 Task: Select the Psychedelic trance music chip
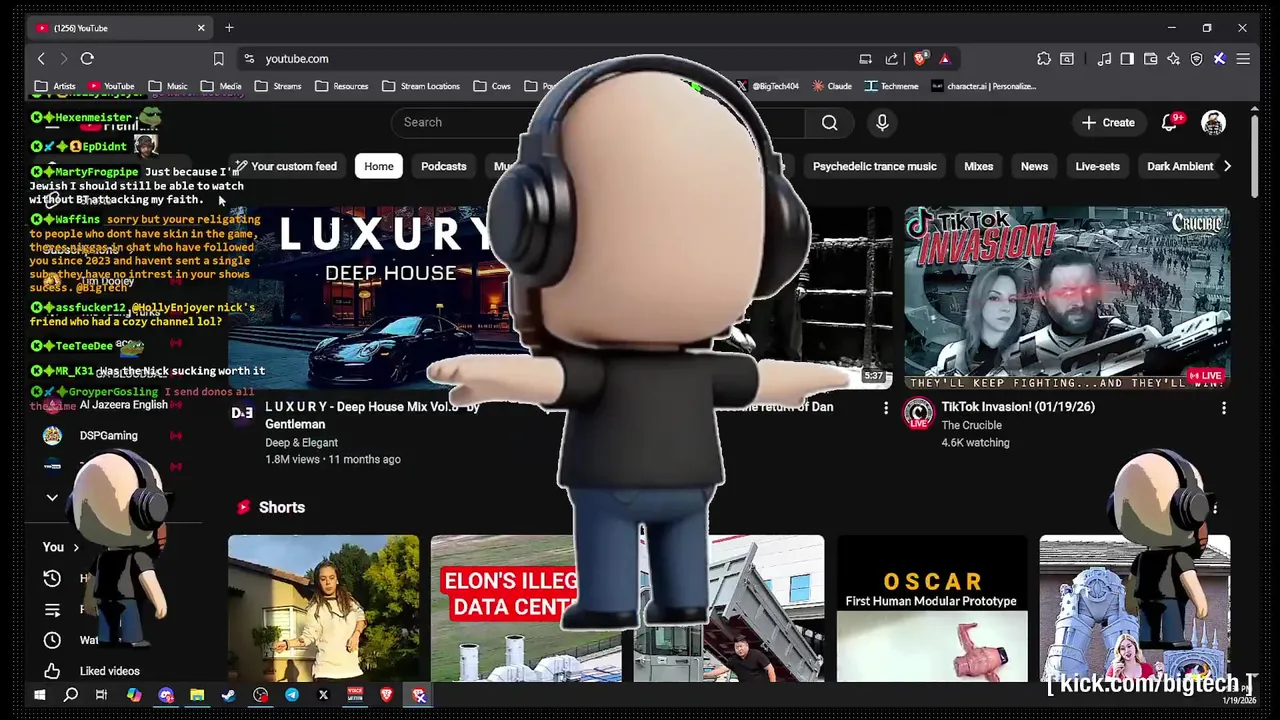[875, 166]
